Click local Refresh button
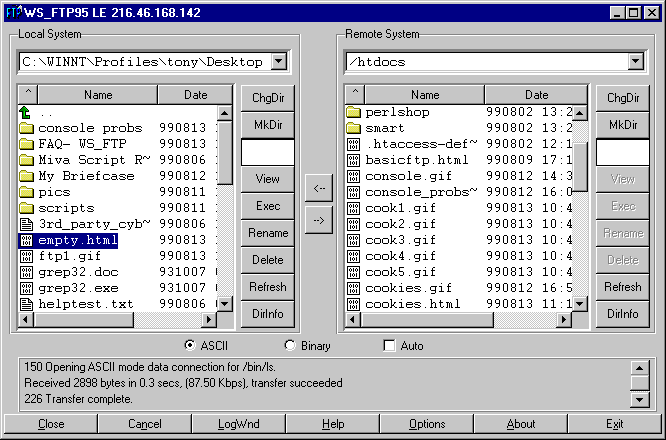666x440 pixels. [268, 287]
